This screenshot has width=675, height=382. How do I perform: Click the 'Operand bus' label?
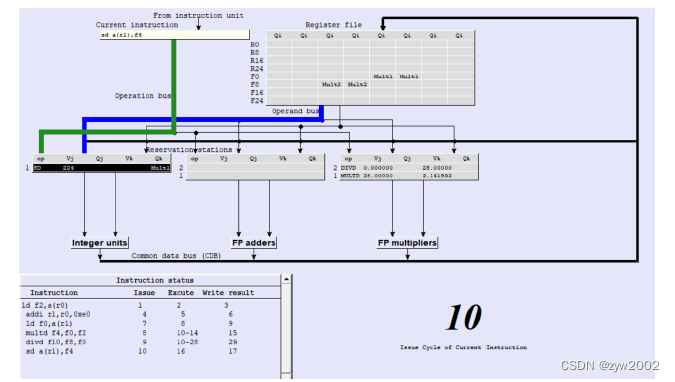295,111
